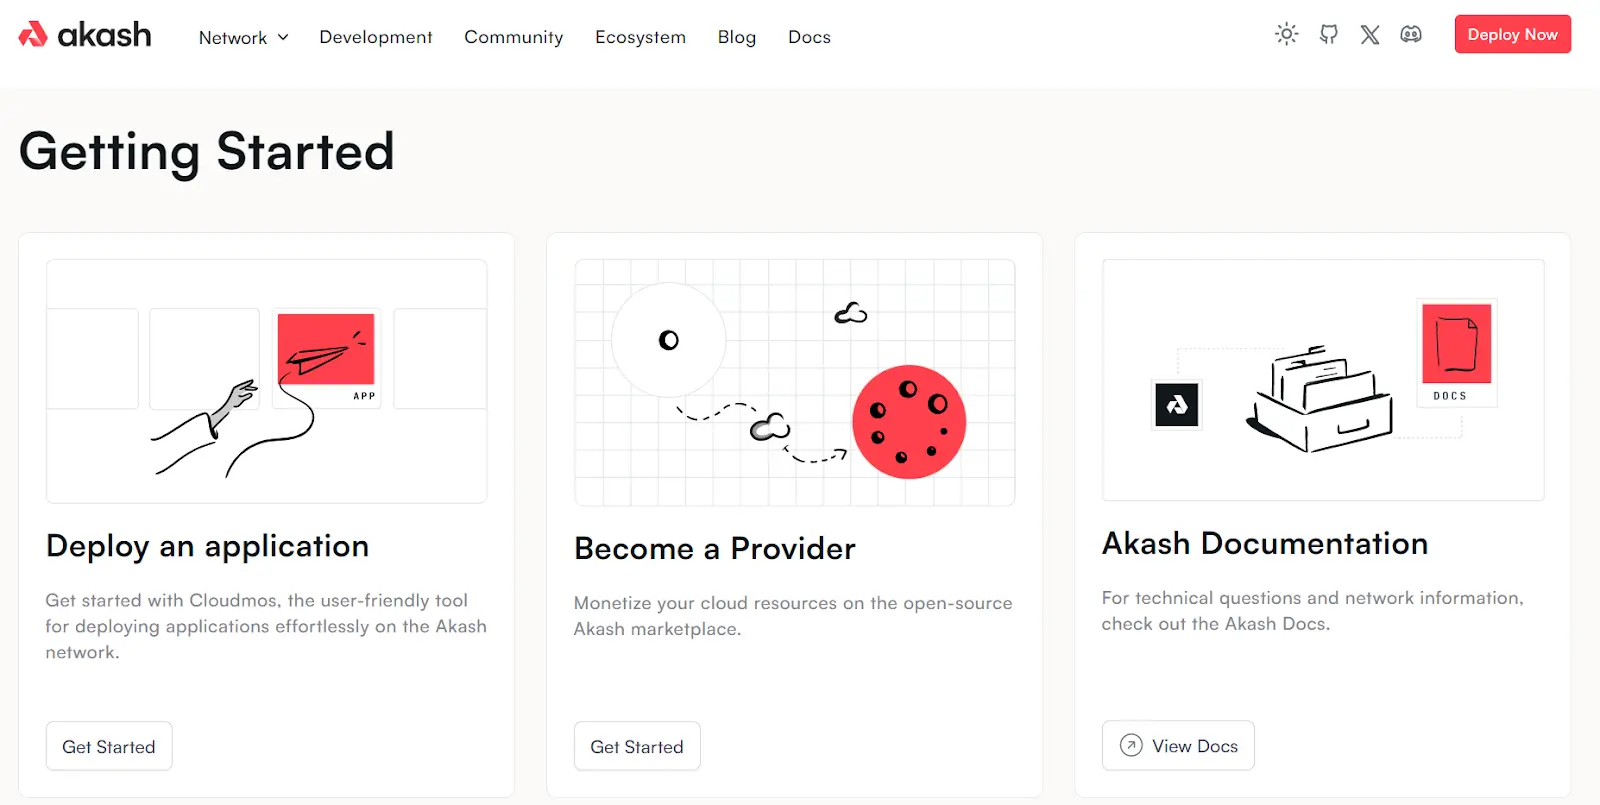The image size is (1600, 805).
Task: Click the red Deploy Now button
Action: 1513,34
